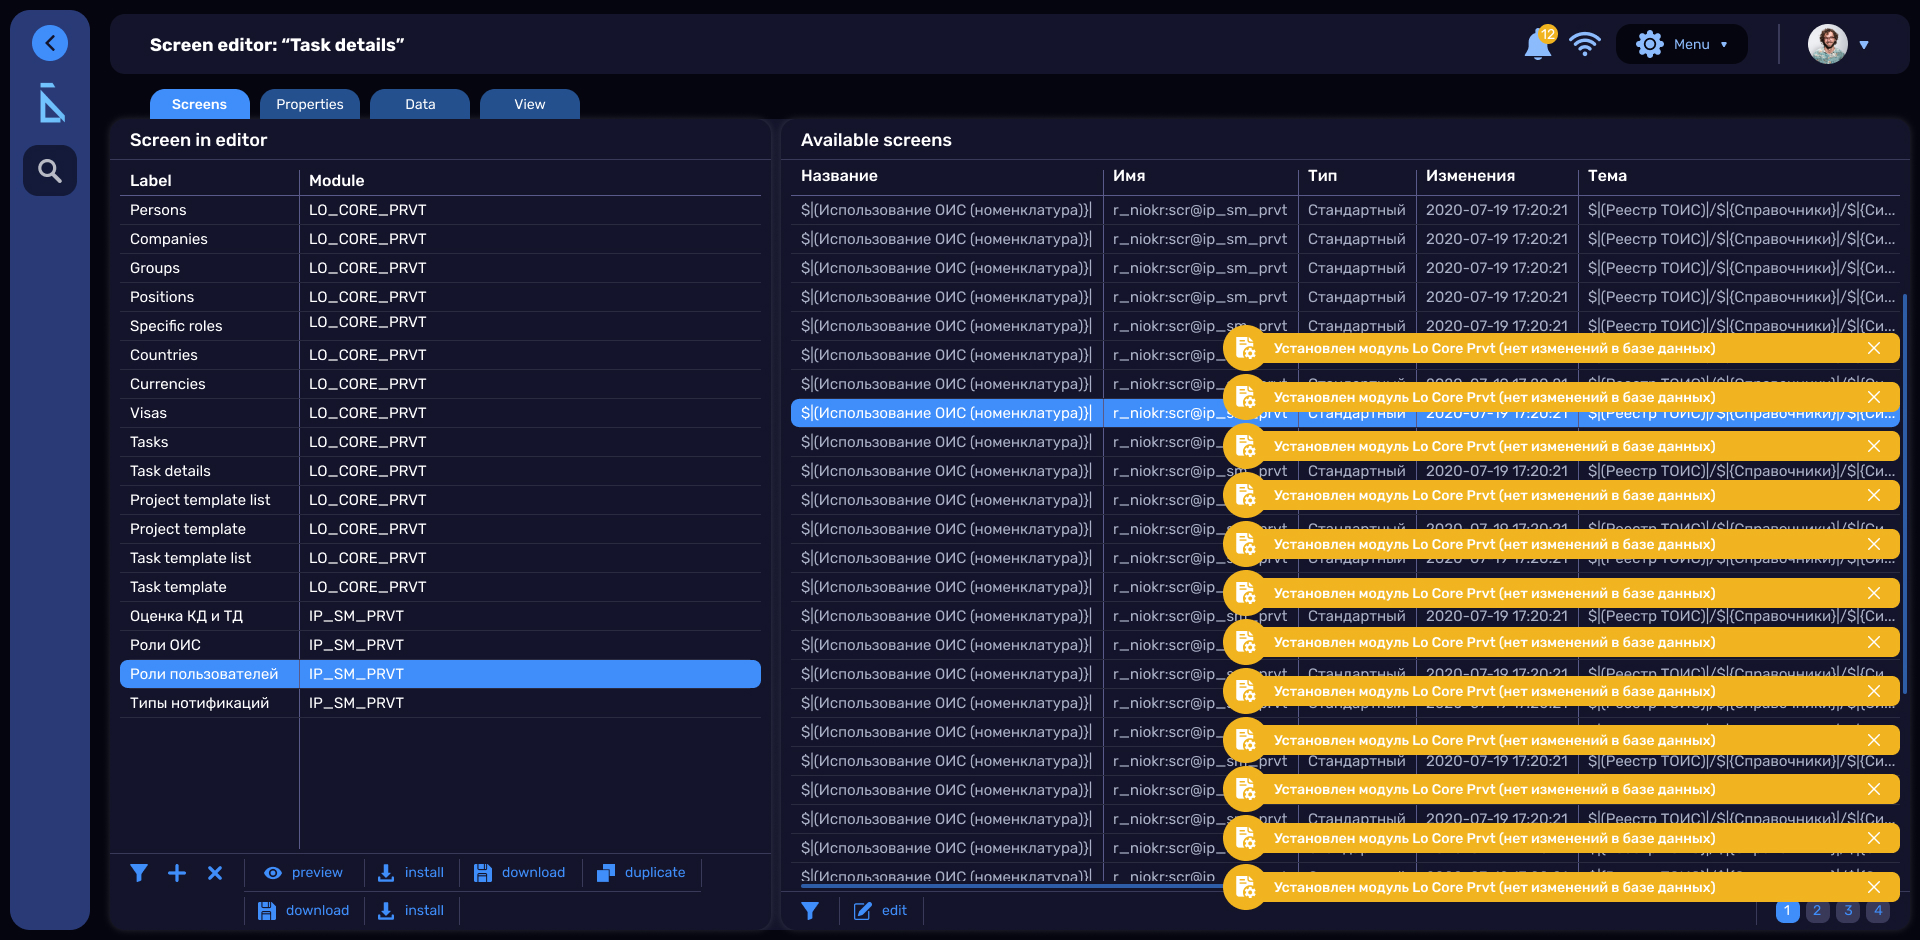The height and width of the screenshot is (940, 1920).
Task: Filter the Available screens table
Action: [810, 910]
